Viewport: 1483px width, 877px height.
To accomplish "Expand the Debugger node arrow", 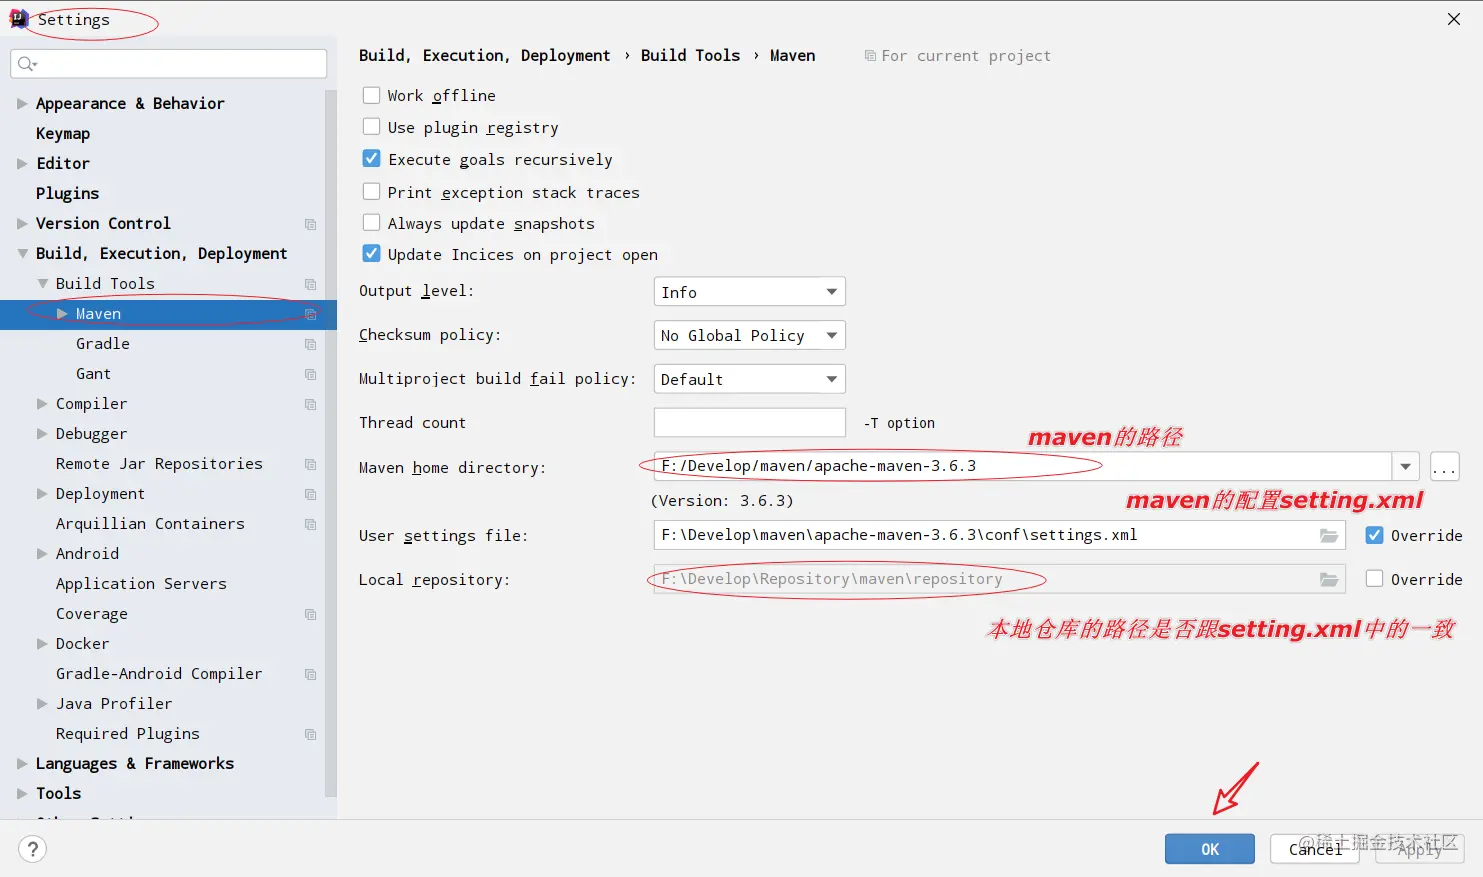I will pos(42,434).
